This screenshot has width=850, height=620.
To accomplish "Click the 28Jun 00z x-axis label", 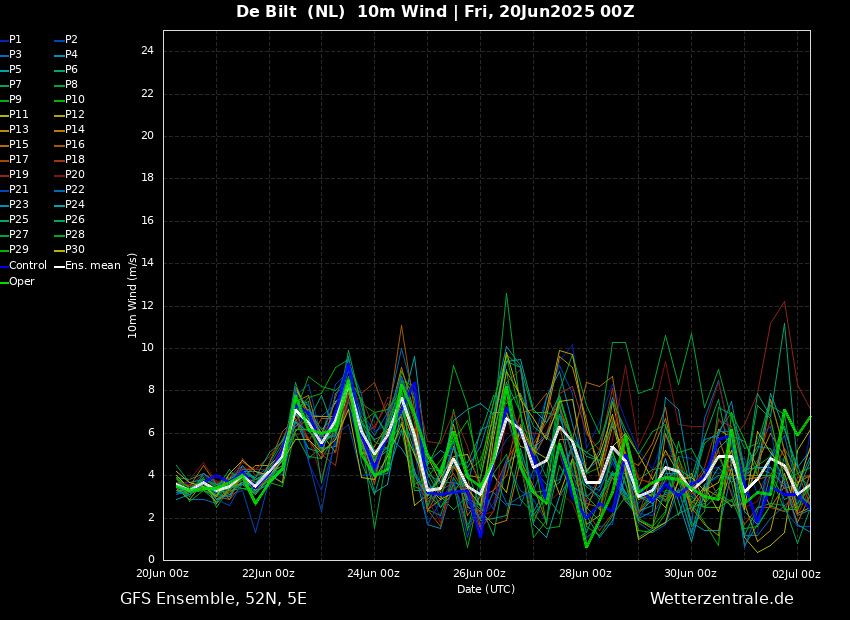I will pyautogui.click(x=585, y=573).
